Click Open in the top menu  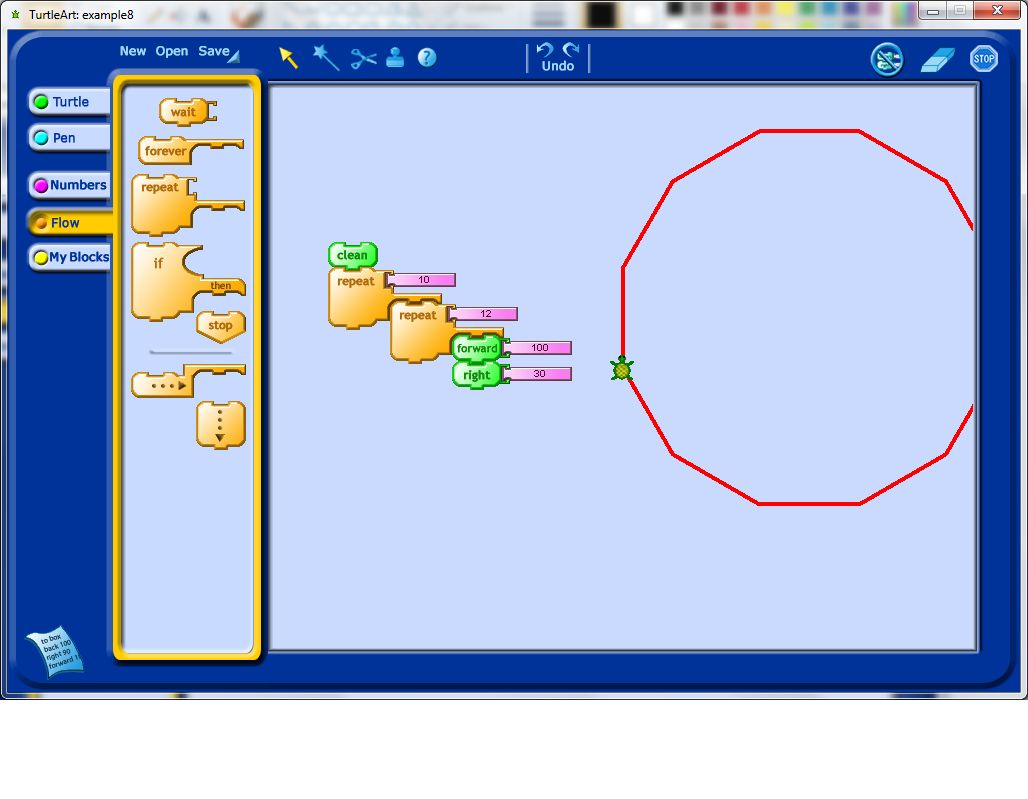(172, 51)
